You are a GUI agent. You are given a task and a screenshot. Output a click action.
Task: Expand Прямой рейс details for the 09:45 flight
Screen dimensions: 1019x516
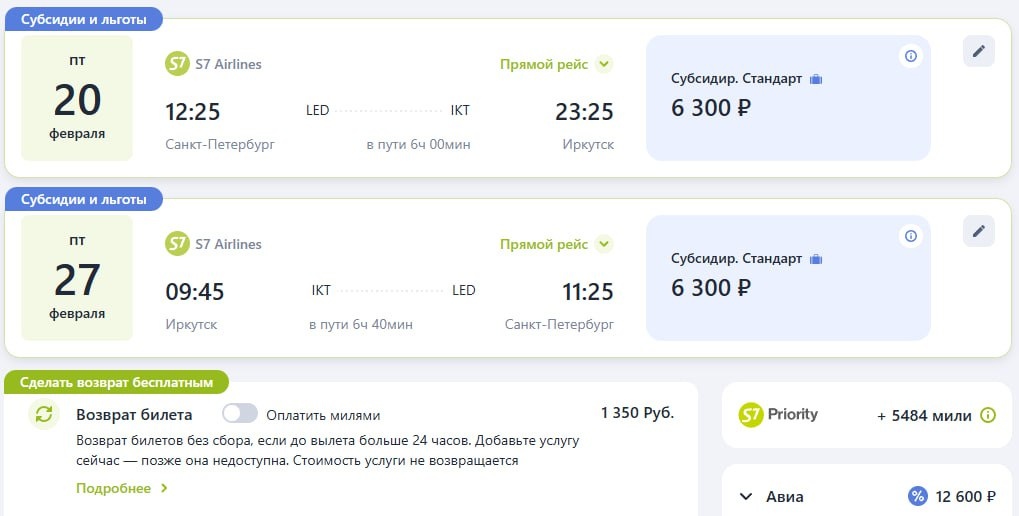pyautogui.click(x=603, y=244)
